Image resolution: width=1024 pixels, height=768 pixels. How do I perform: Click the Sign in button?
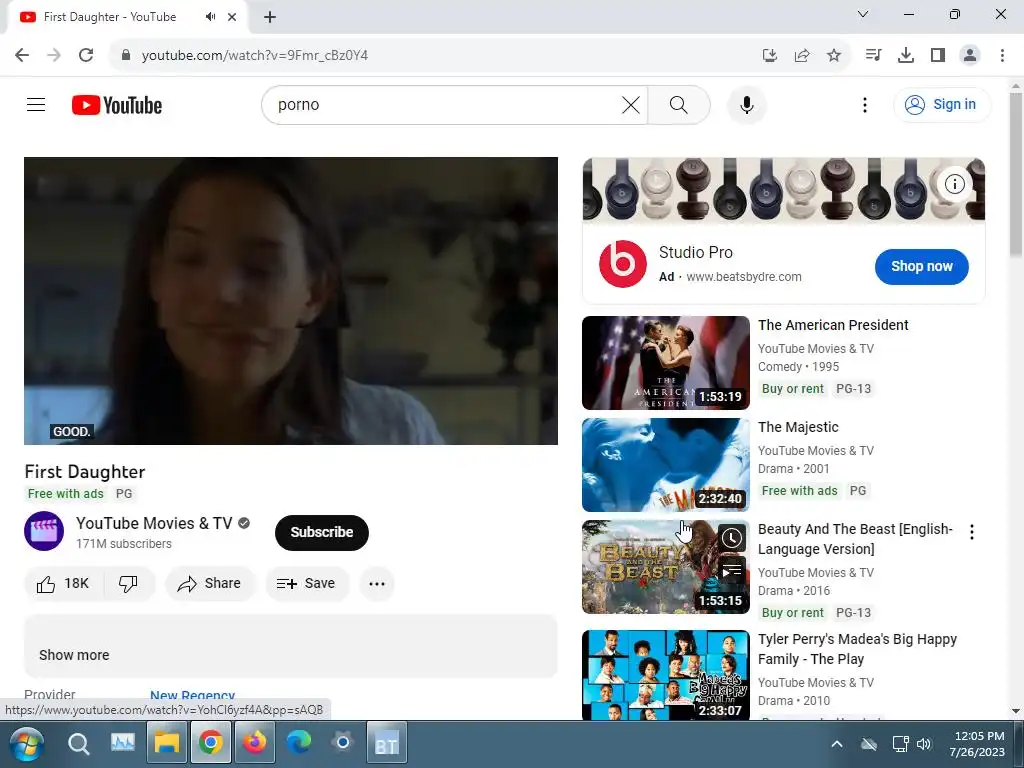(941, 104)
